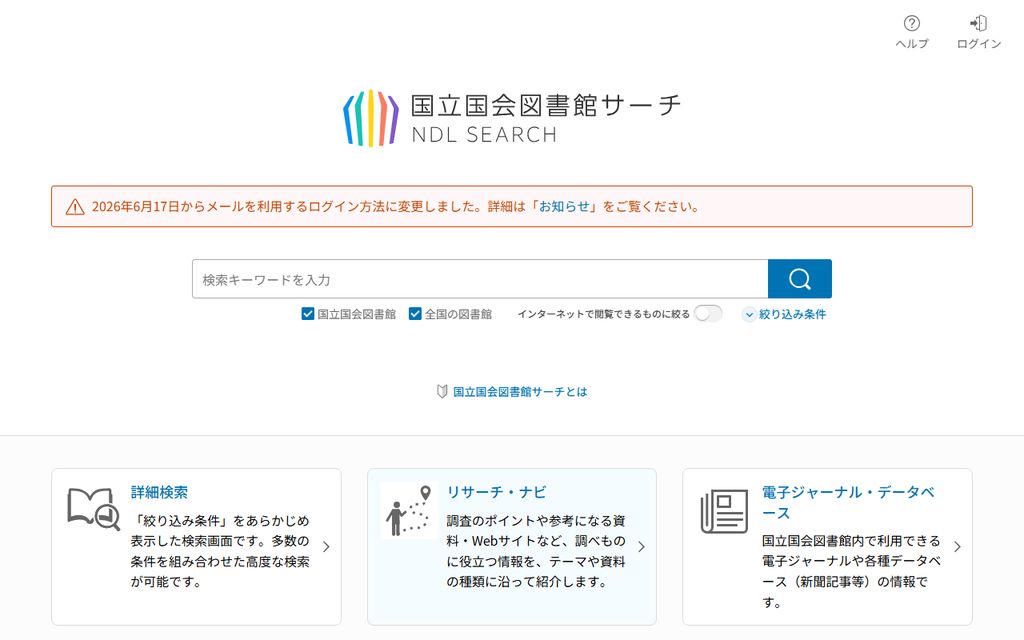
Task: Toggle インターネットで閲覧できるものに絞る switch
Action: [709, 314]
